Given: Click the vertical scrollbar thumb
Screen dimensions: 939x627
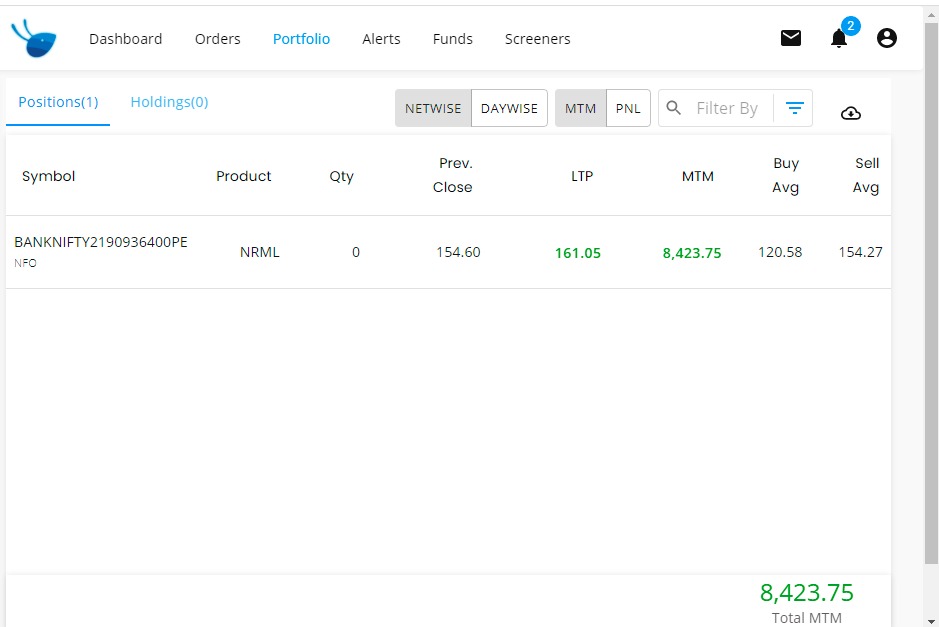Looking at the screenshot, I should 931,293.
